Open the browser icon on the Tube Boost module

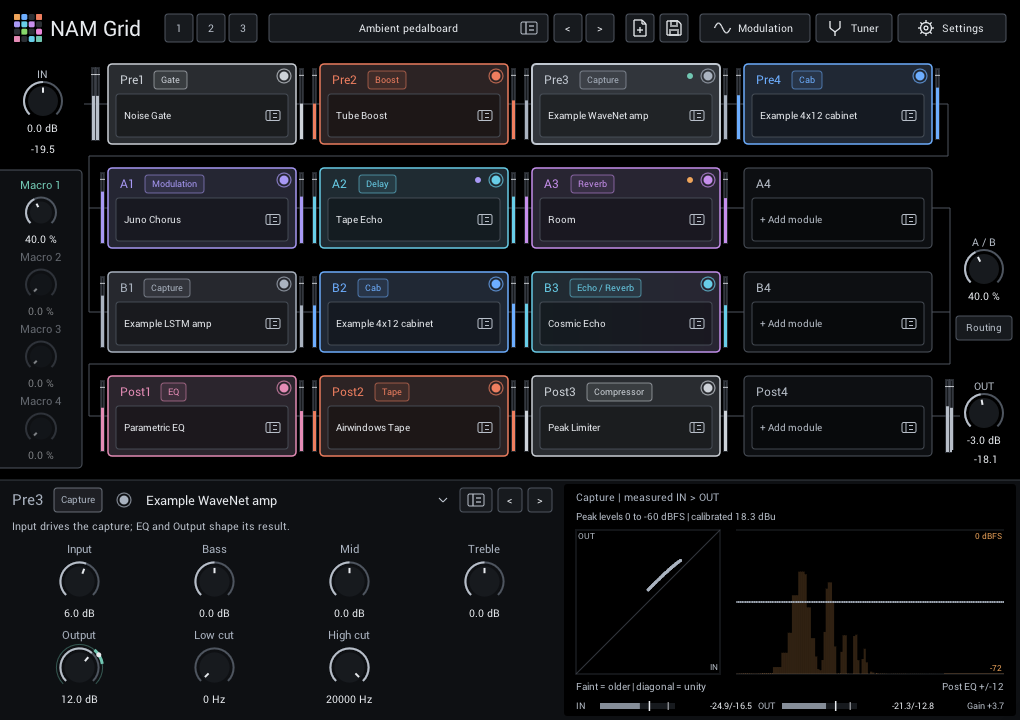tap(485, 115)
